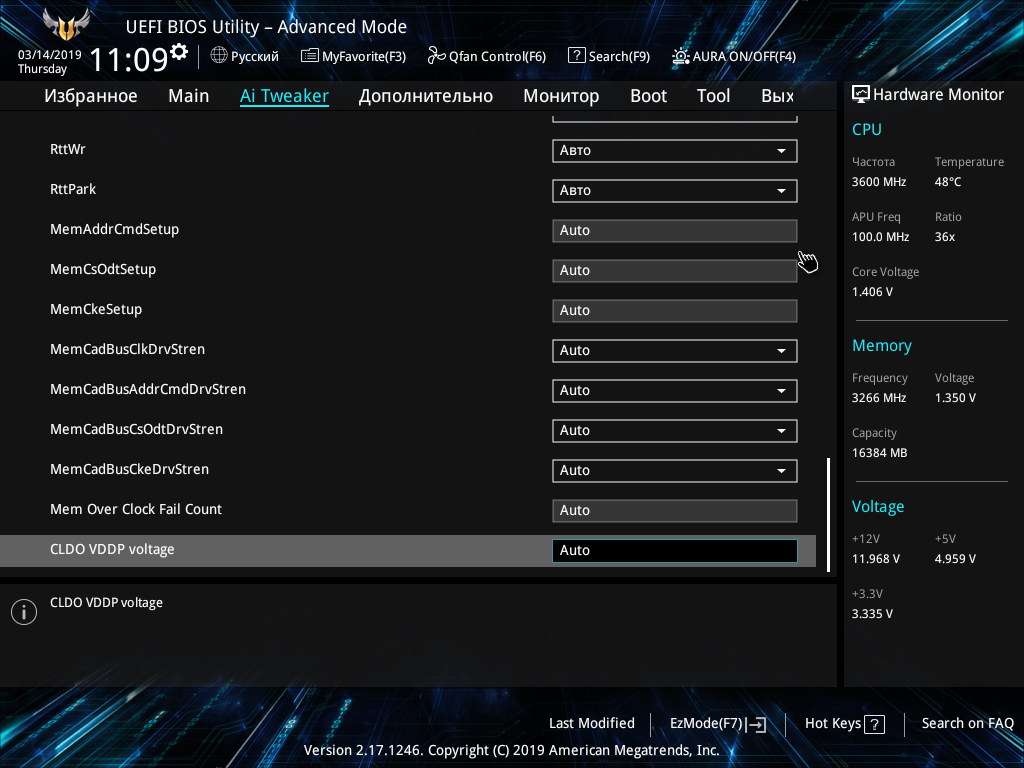Screen dimensions: 1024x768
Task: Click the 03/14/2019 date text
Action: pos(50,55)
